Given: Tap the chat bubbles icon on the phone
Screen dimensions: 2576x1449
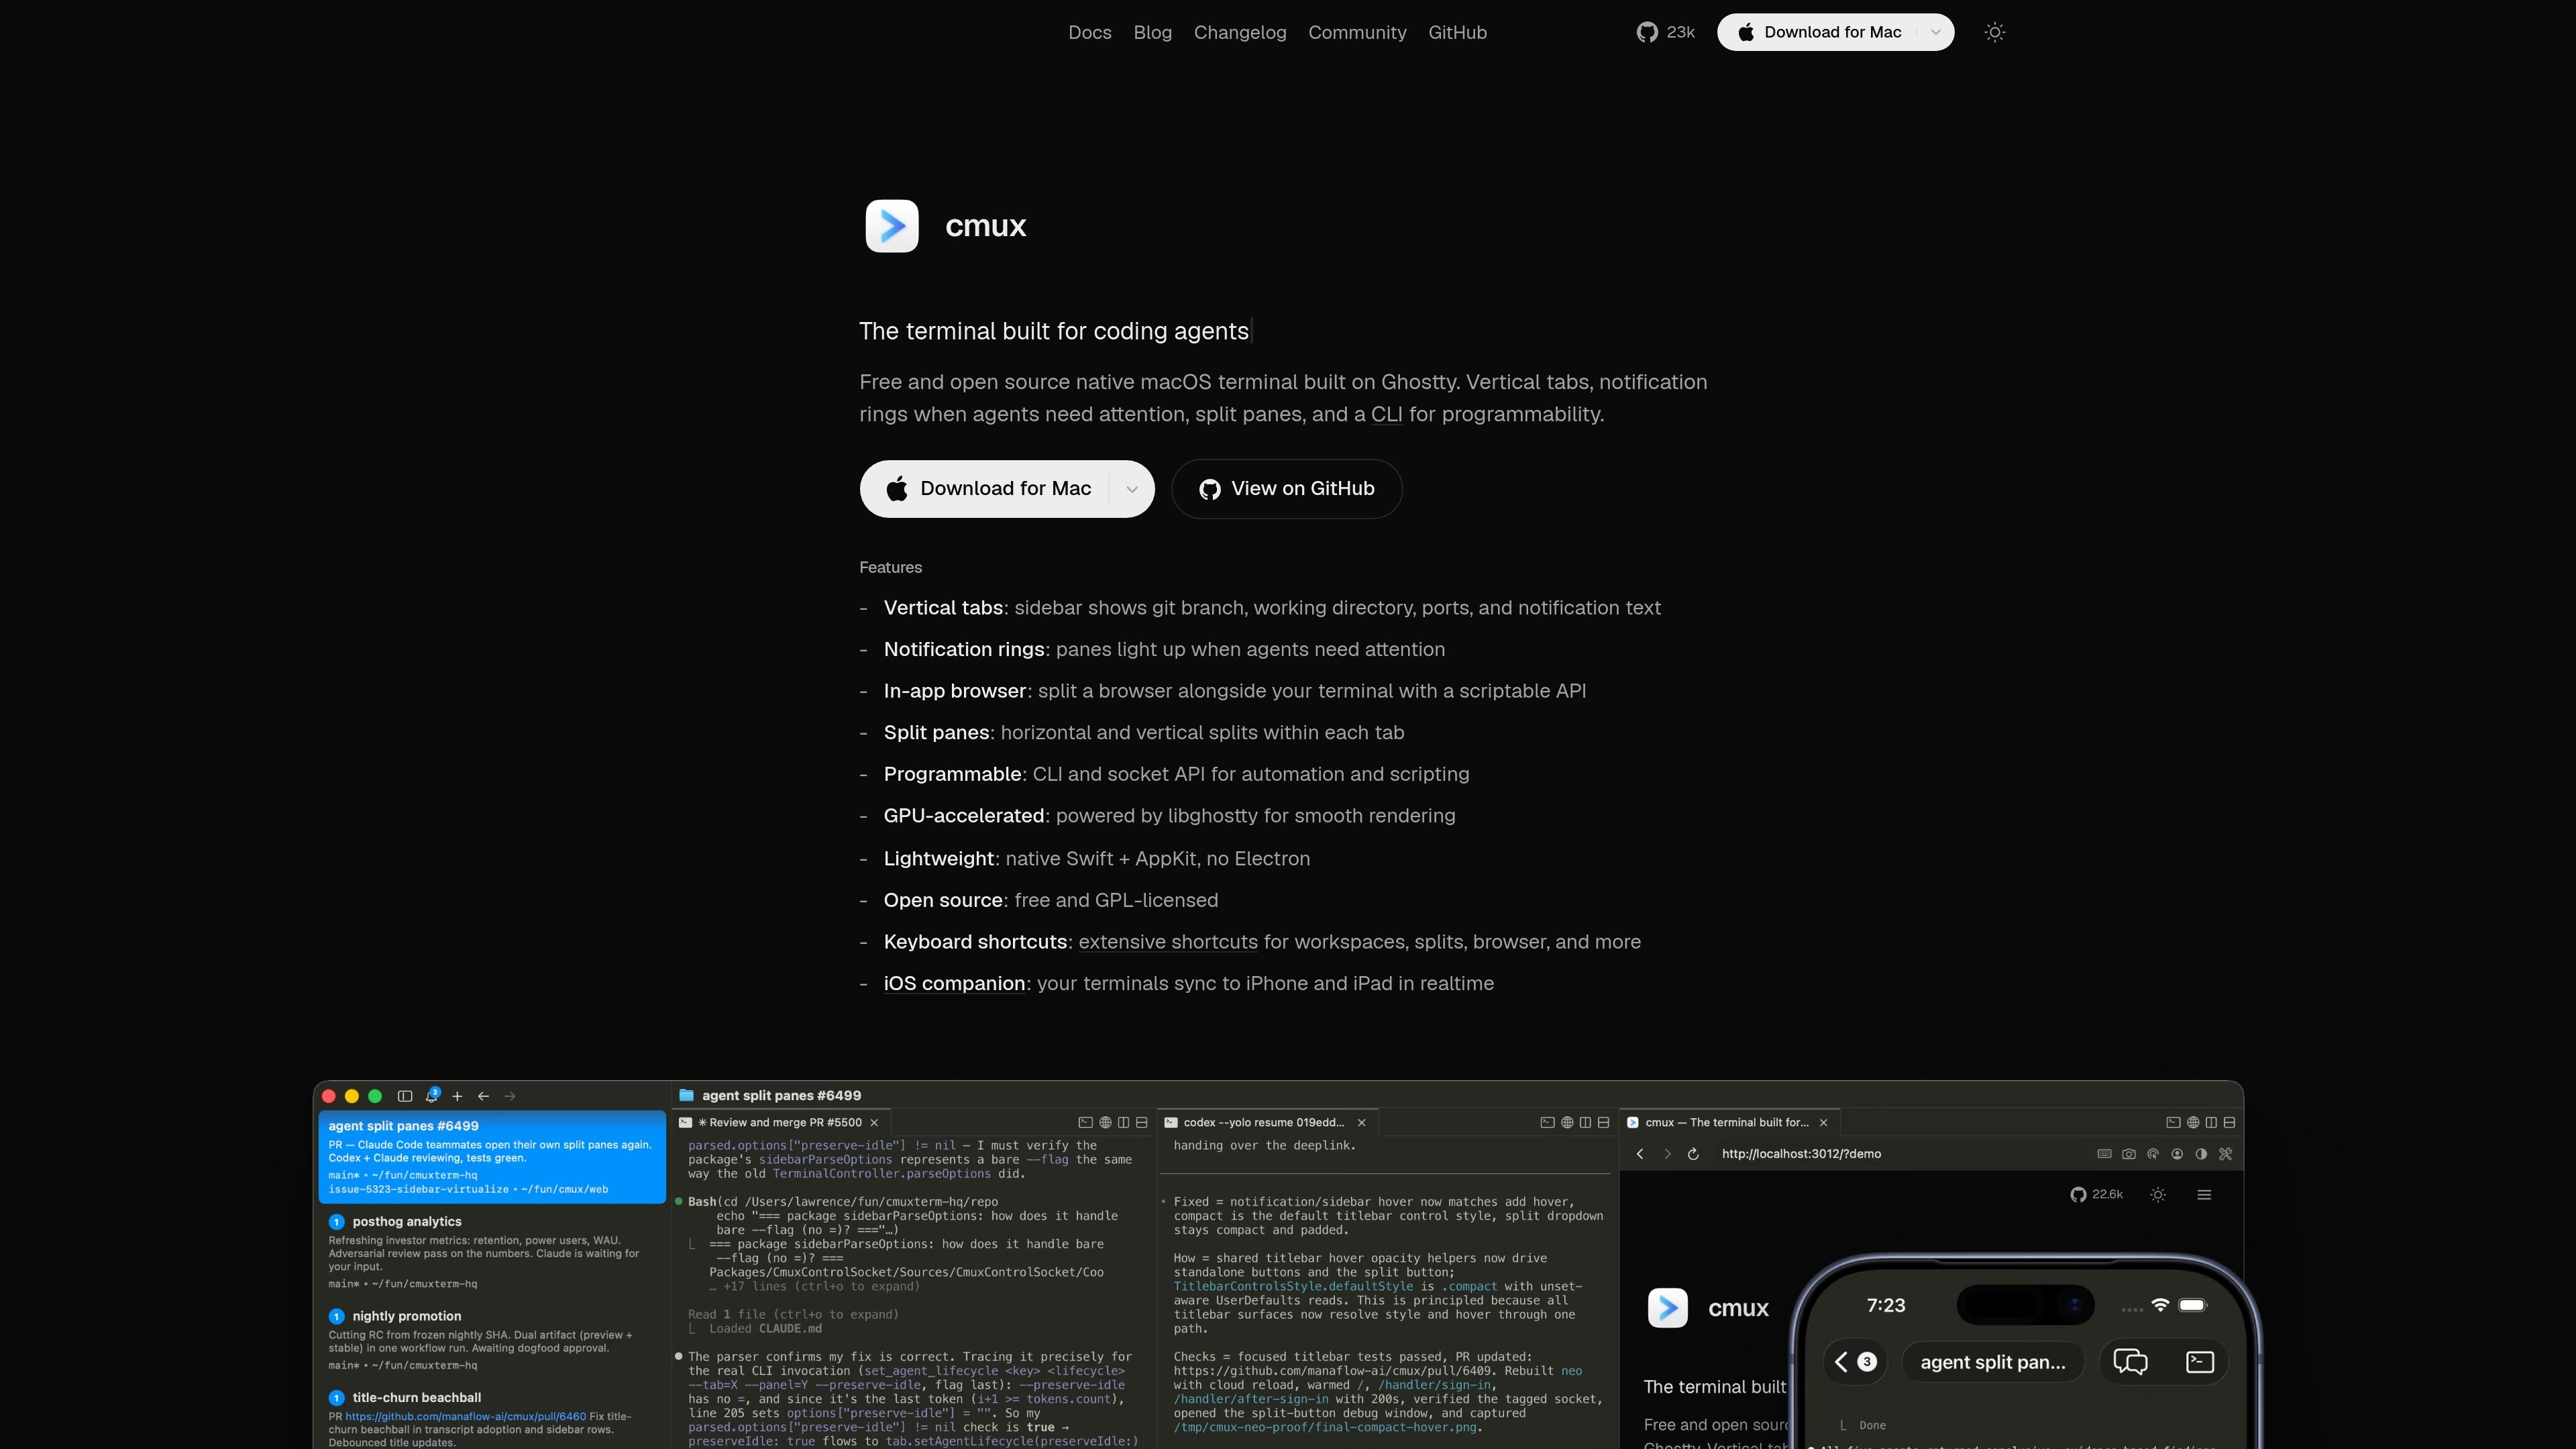Looking at the screenshot, I should [x=2130, y=1362].
